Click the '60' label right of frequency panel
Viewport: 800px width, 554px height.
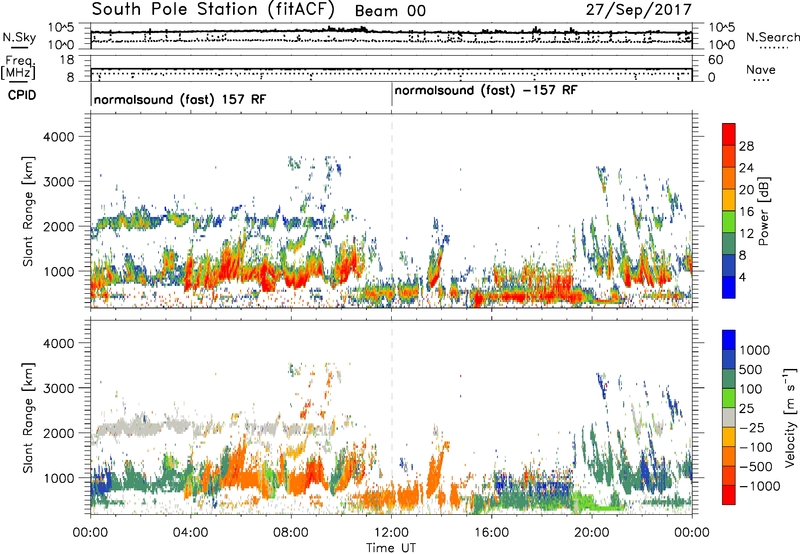[715, 60]
